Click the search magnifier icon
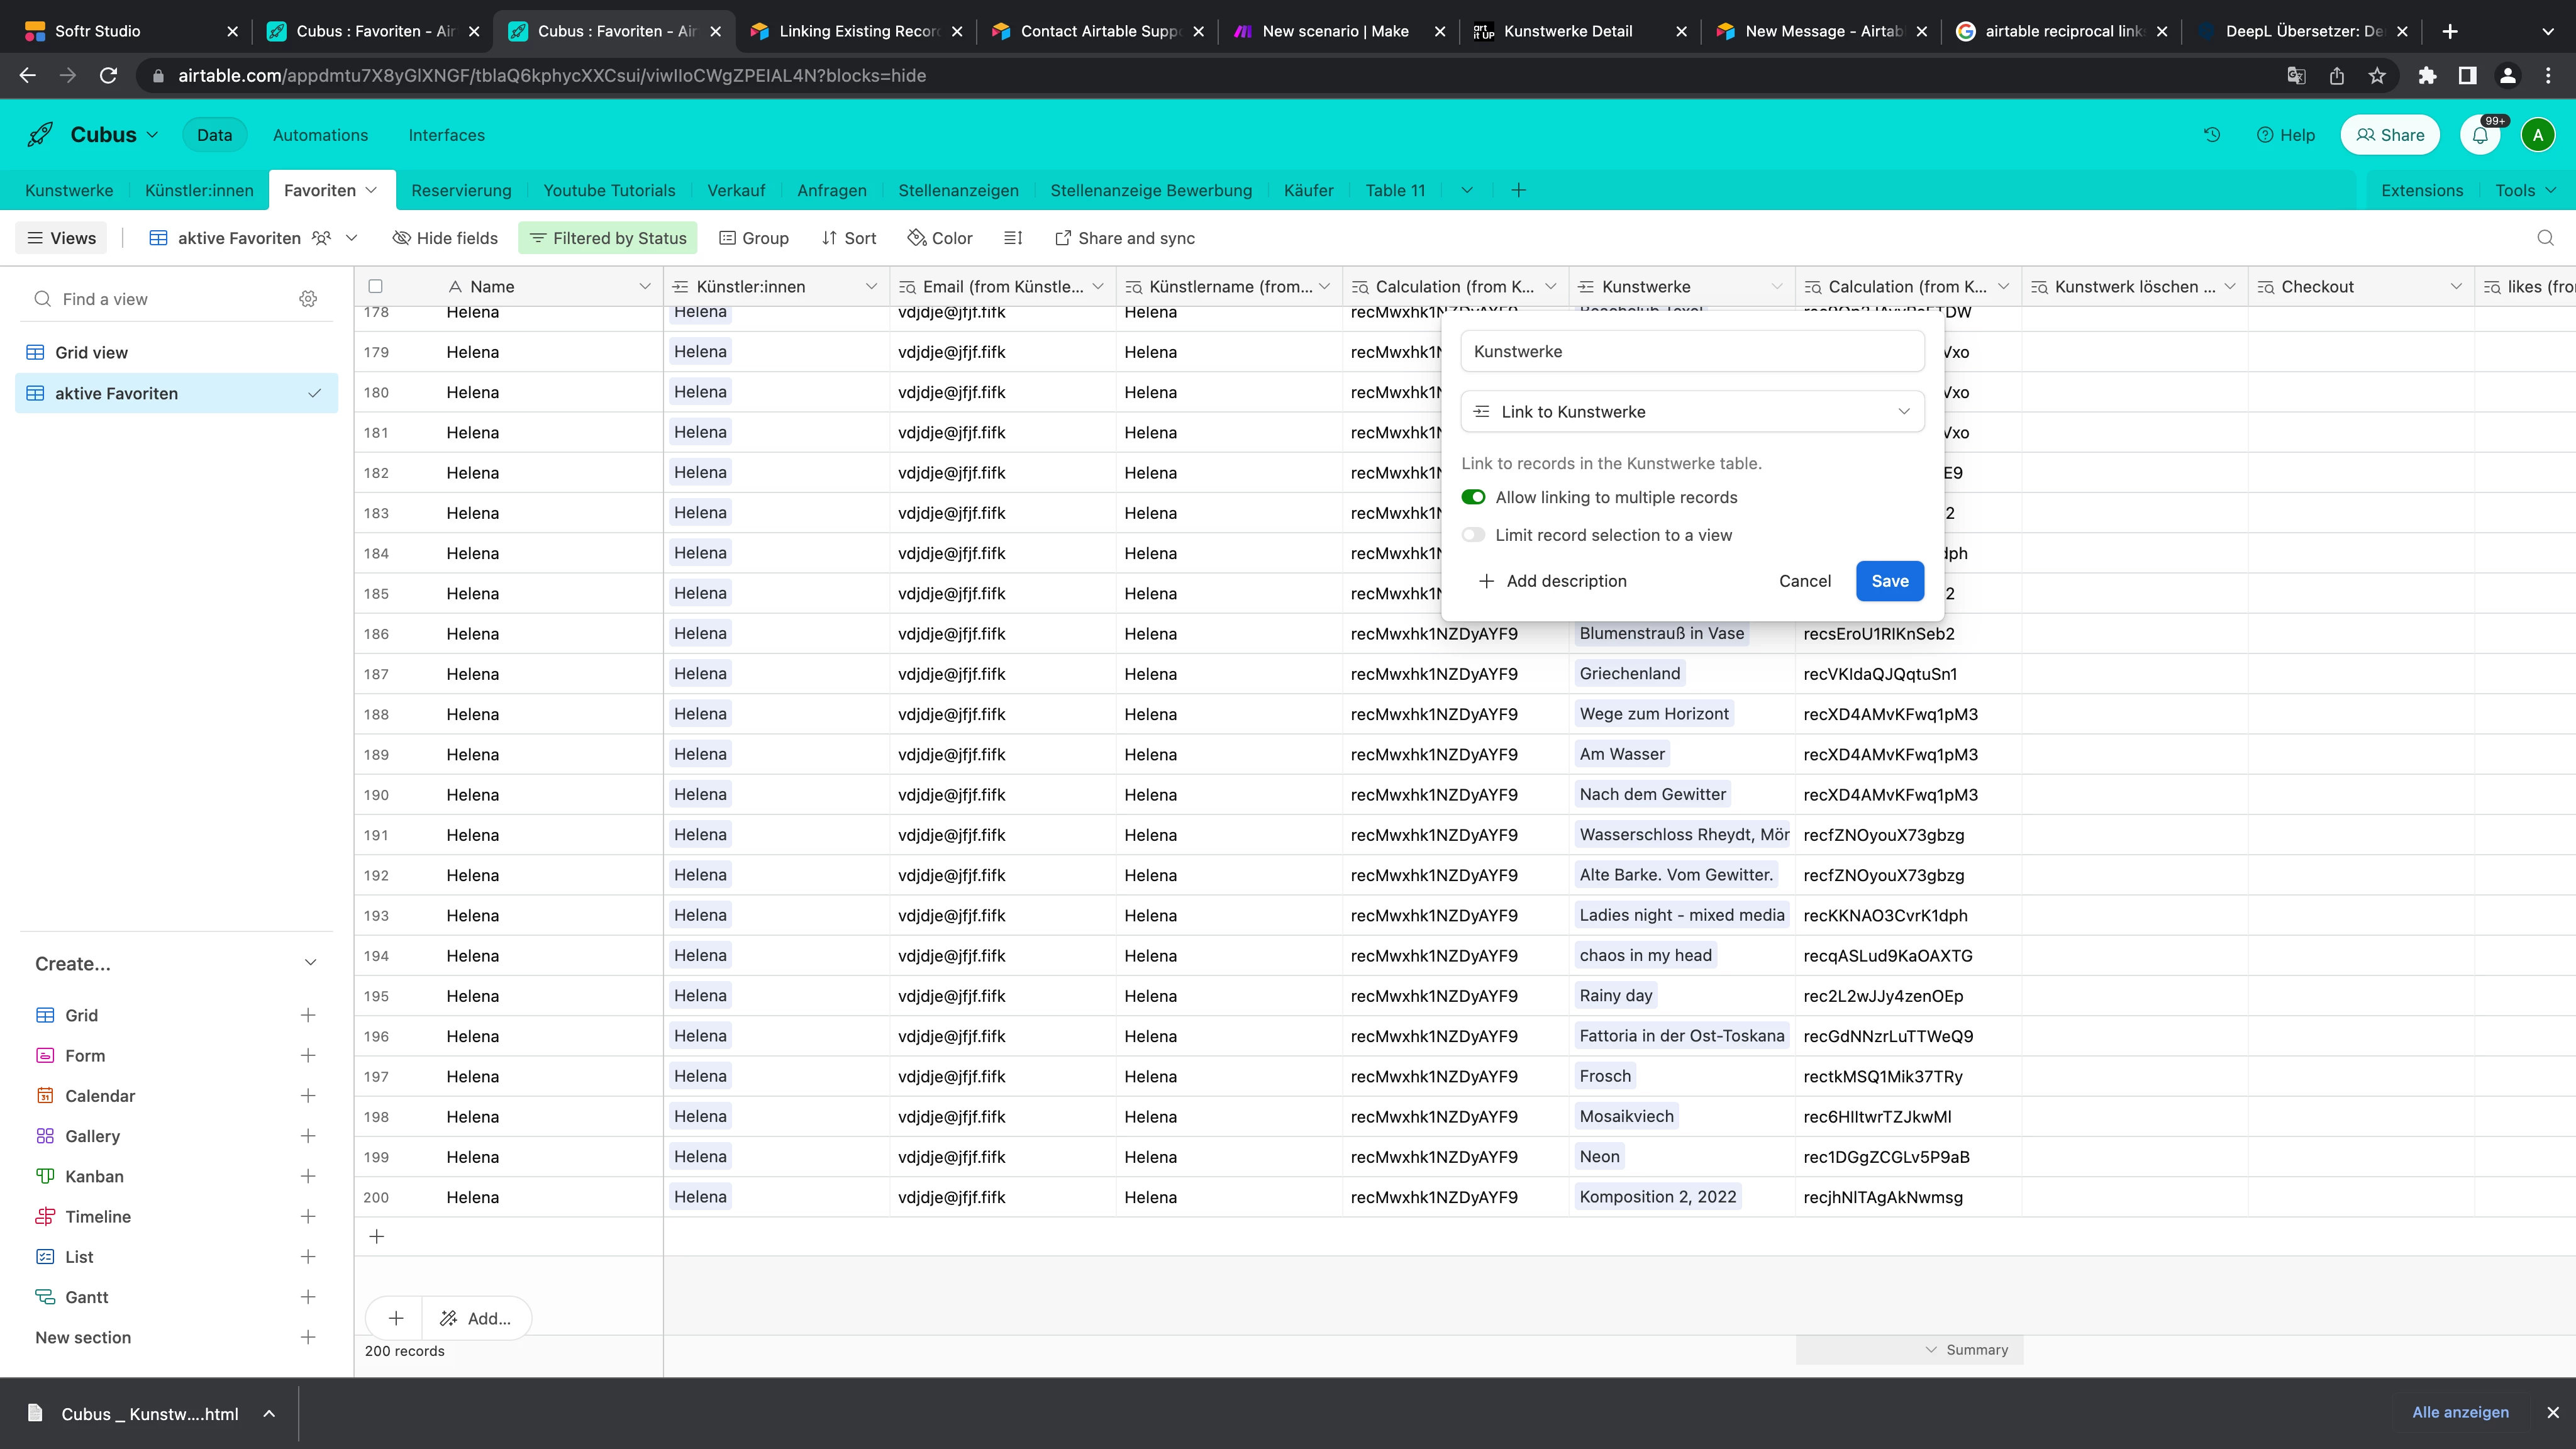Screen dimensions: 2576x1449 (x=2545, y=238)
